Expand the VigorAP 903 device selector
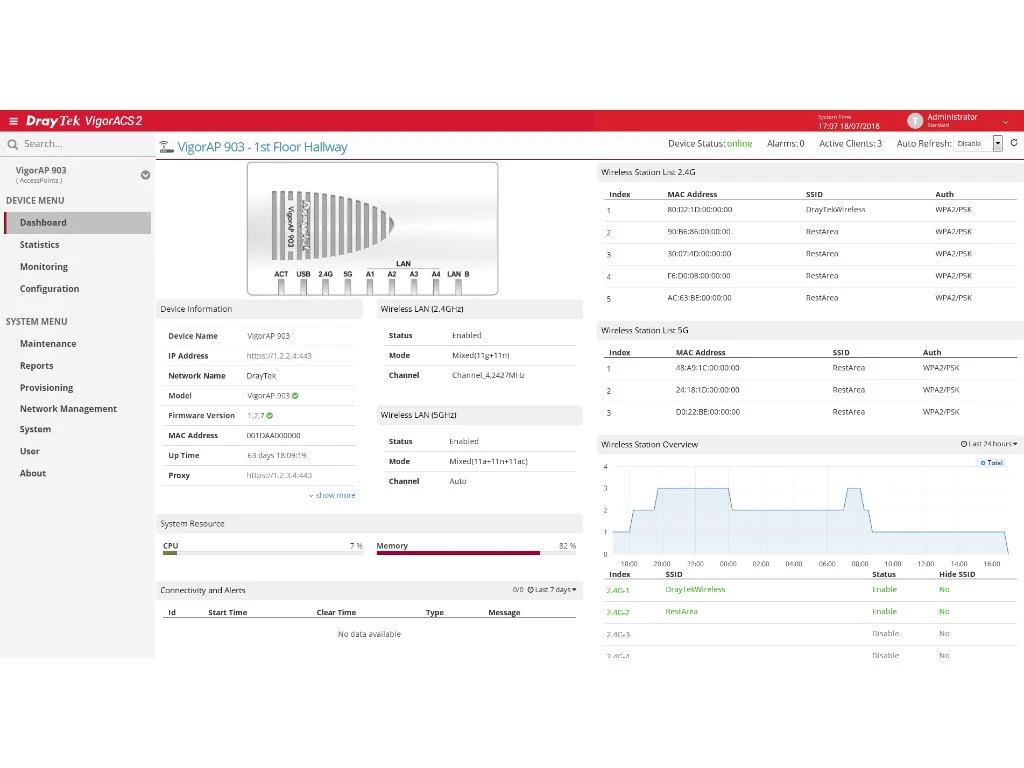 tap(145, 175)
